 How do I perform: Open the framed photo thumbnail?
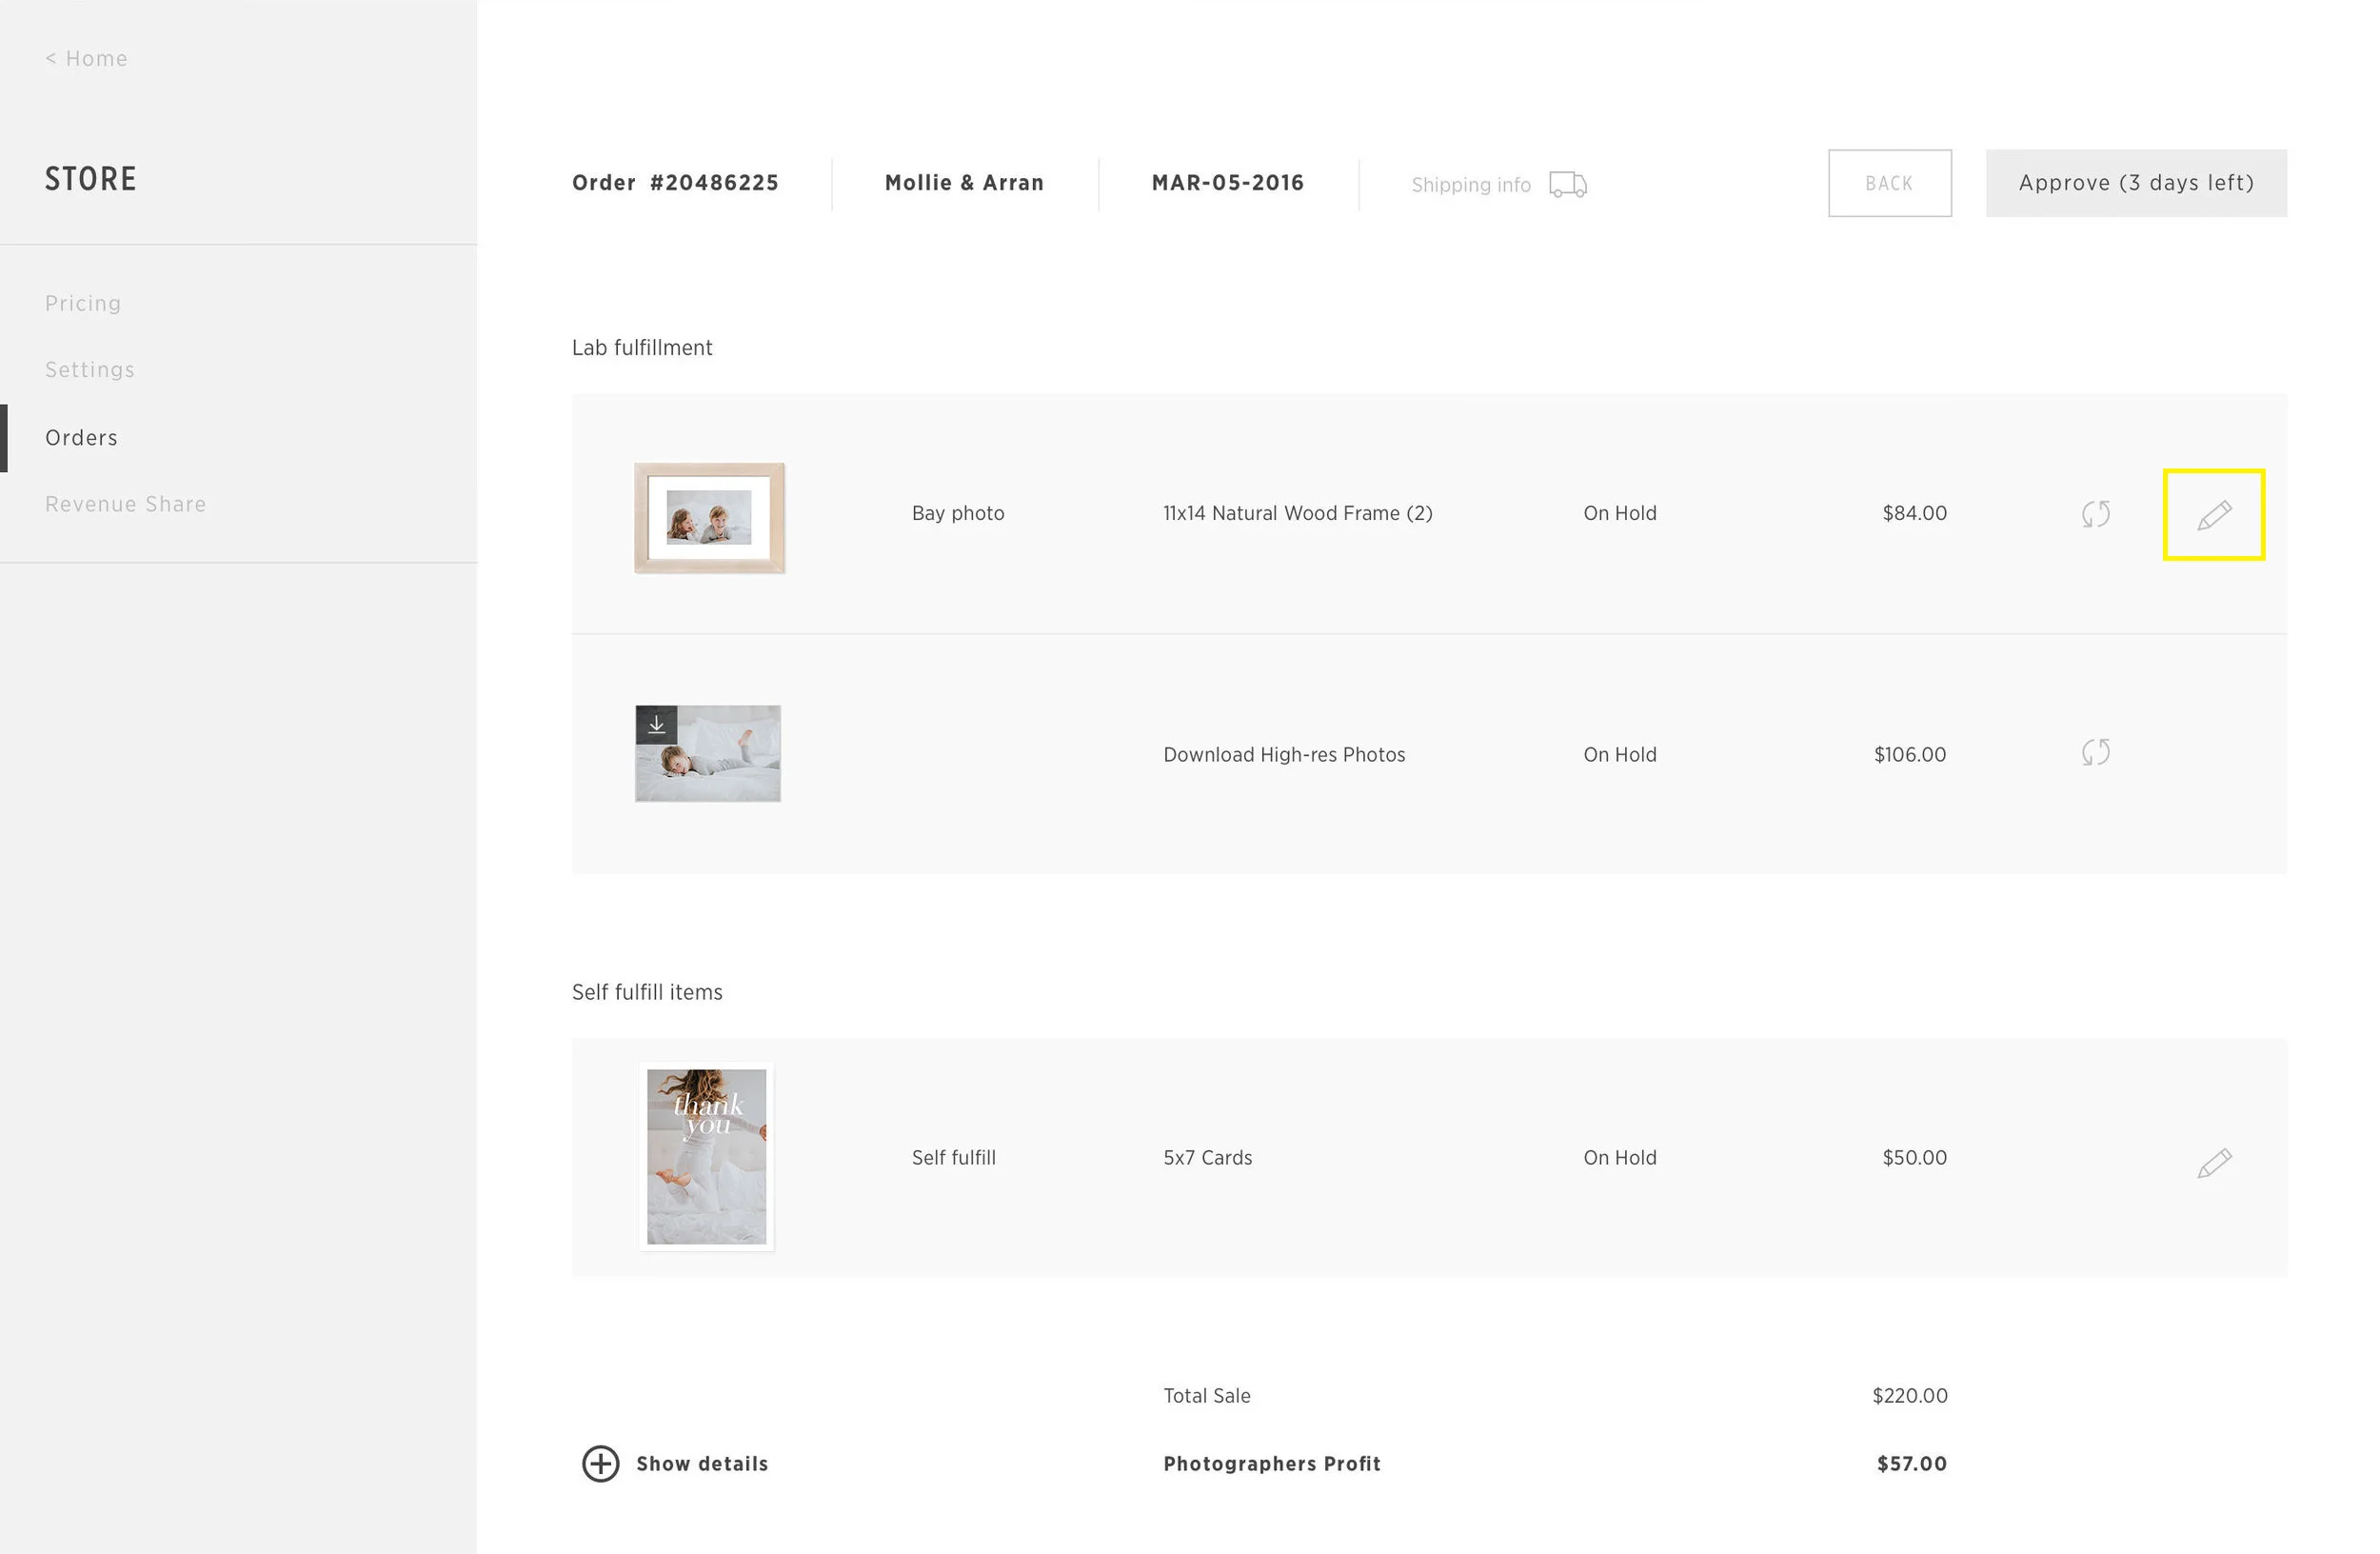709,517
